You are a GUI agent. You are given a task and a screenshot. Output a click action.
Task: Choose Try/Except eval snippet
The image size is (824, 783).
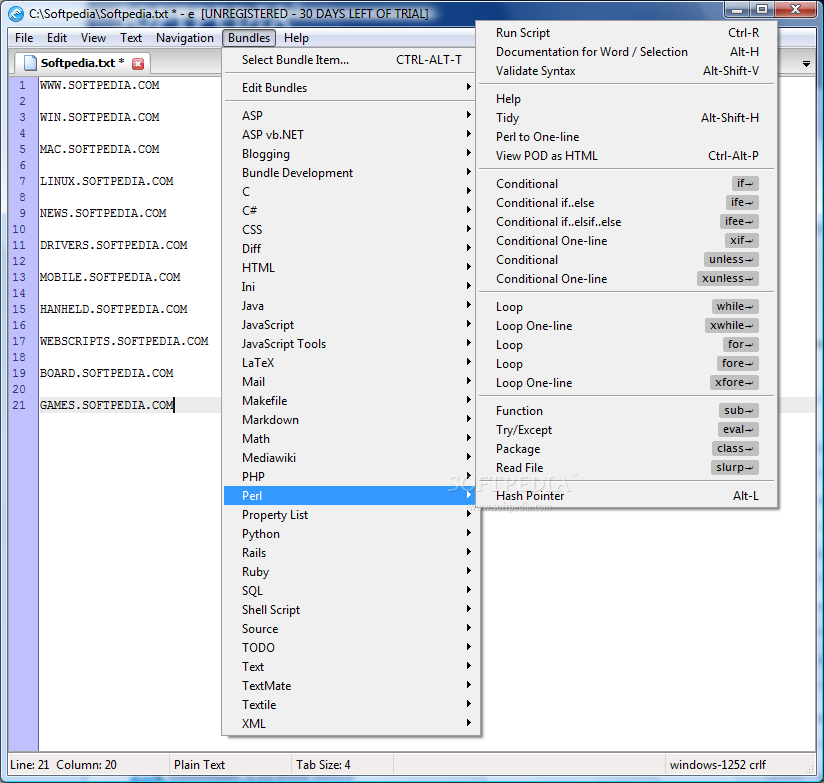(626, 430)
